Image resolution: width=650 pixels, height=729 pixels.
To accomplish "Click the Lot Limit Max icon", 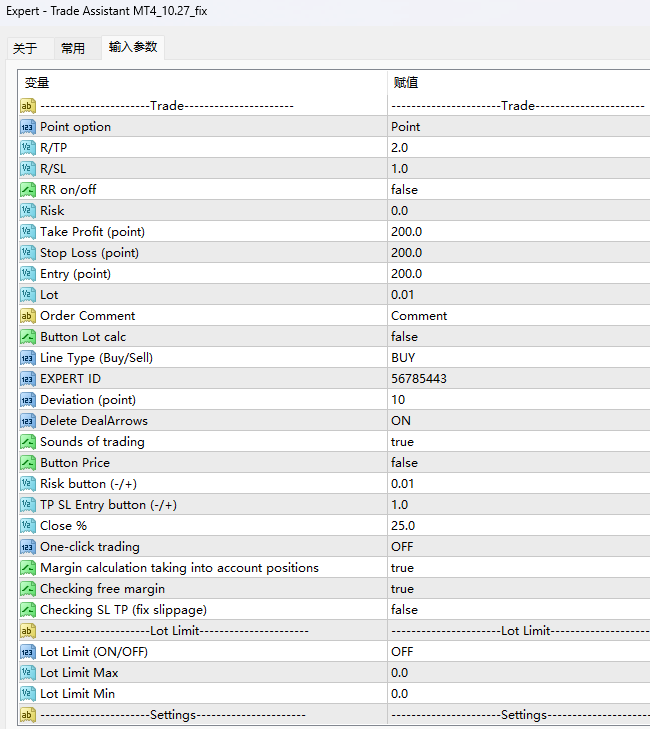I will tap(28, 673).
